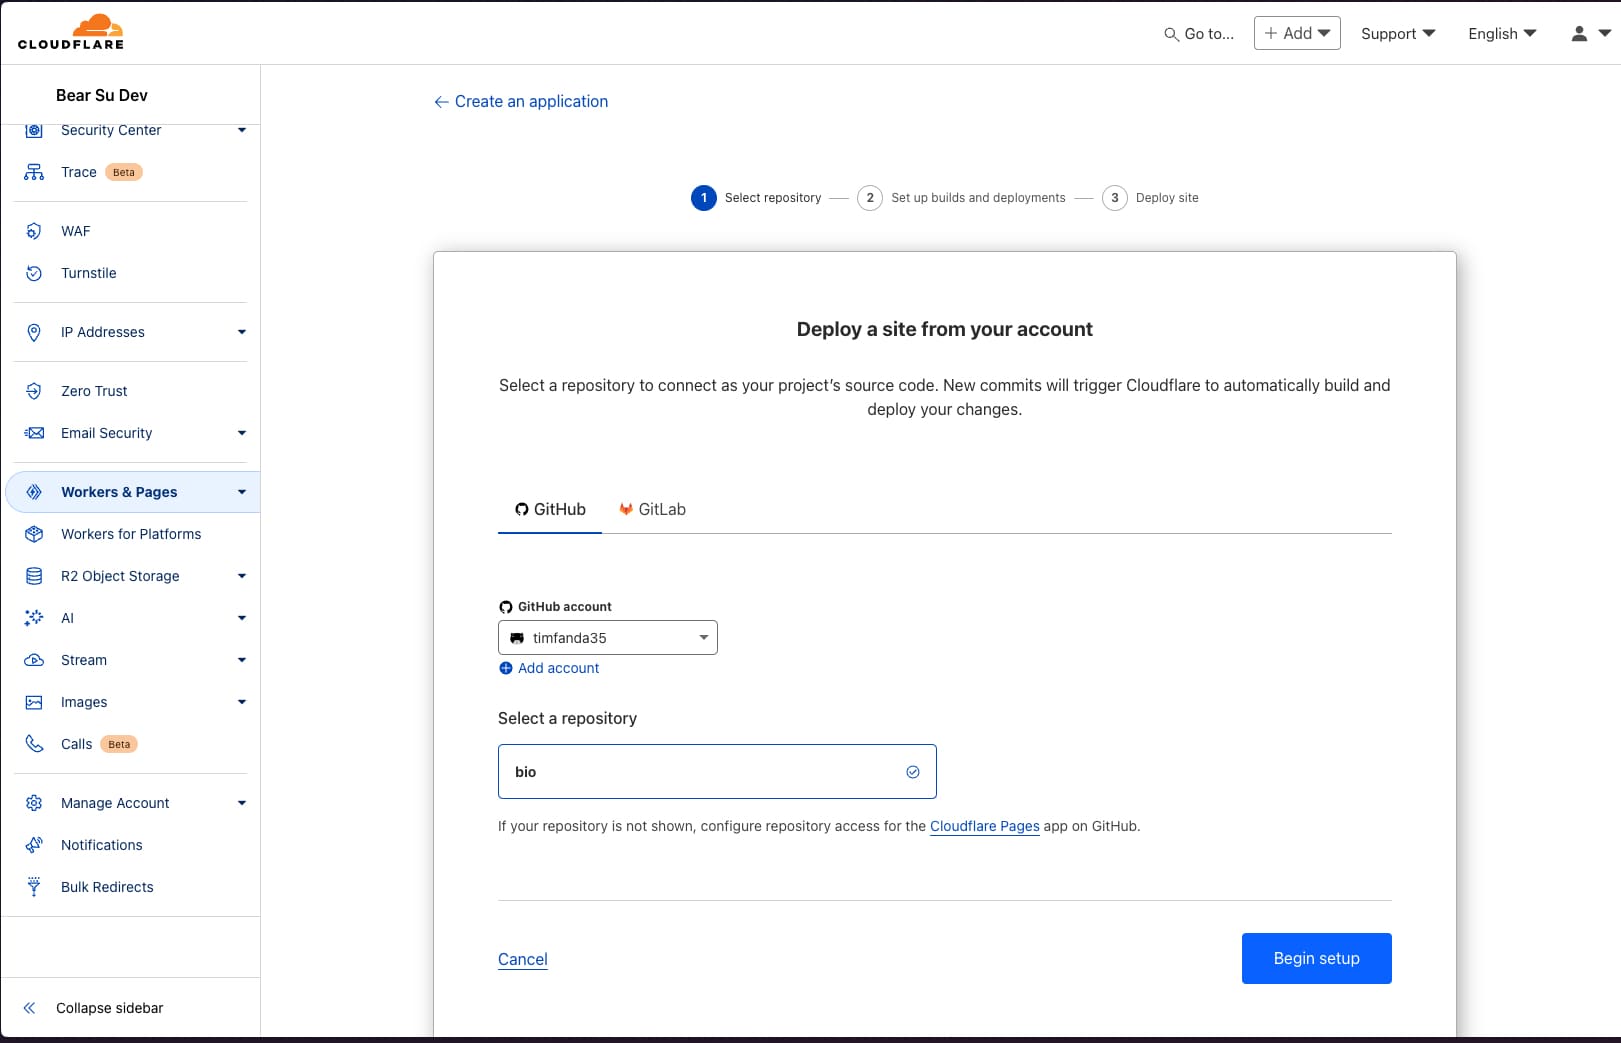The image size is (1621, 1043).
Task: Click the Beta badge next to Calls
Action: coord(119,744)
